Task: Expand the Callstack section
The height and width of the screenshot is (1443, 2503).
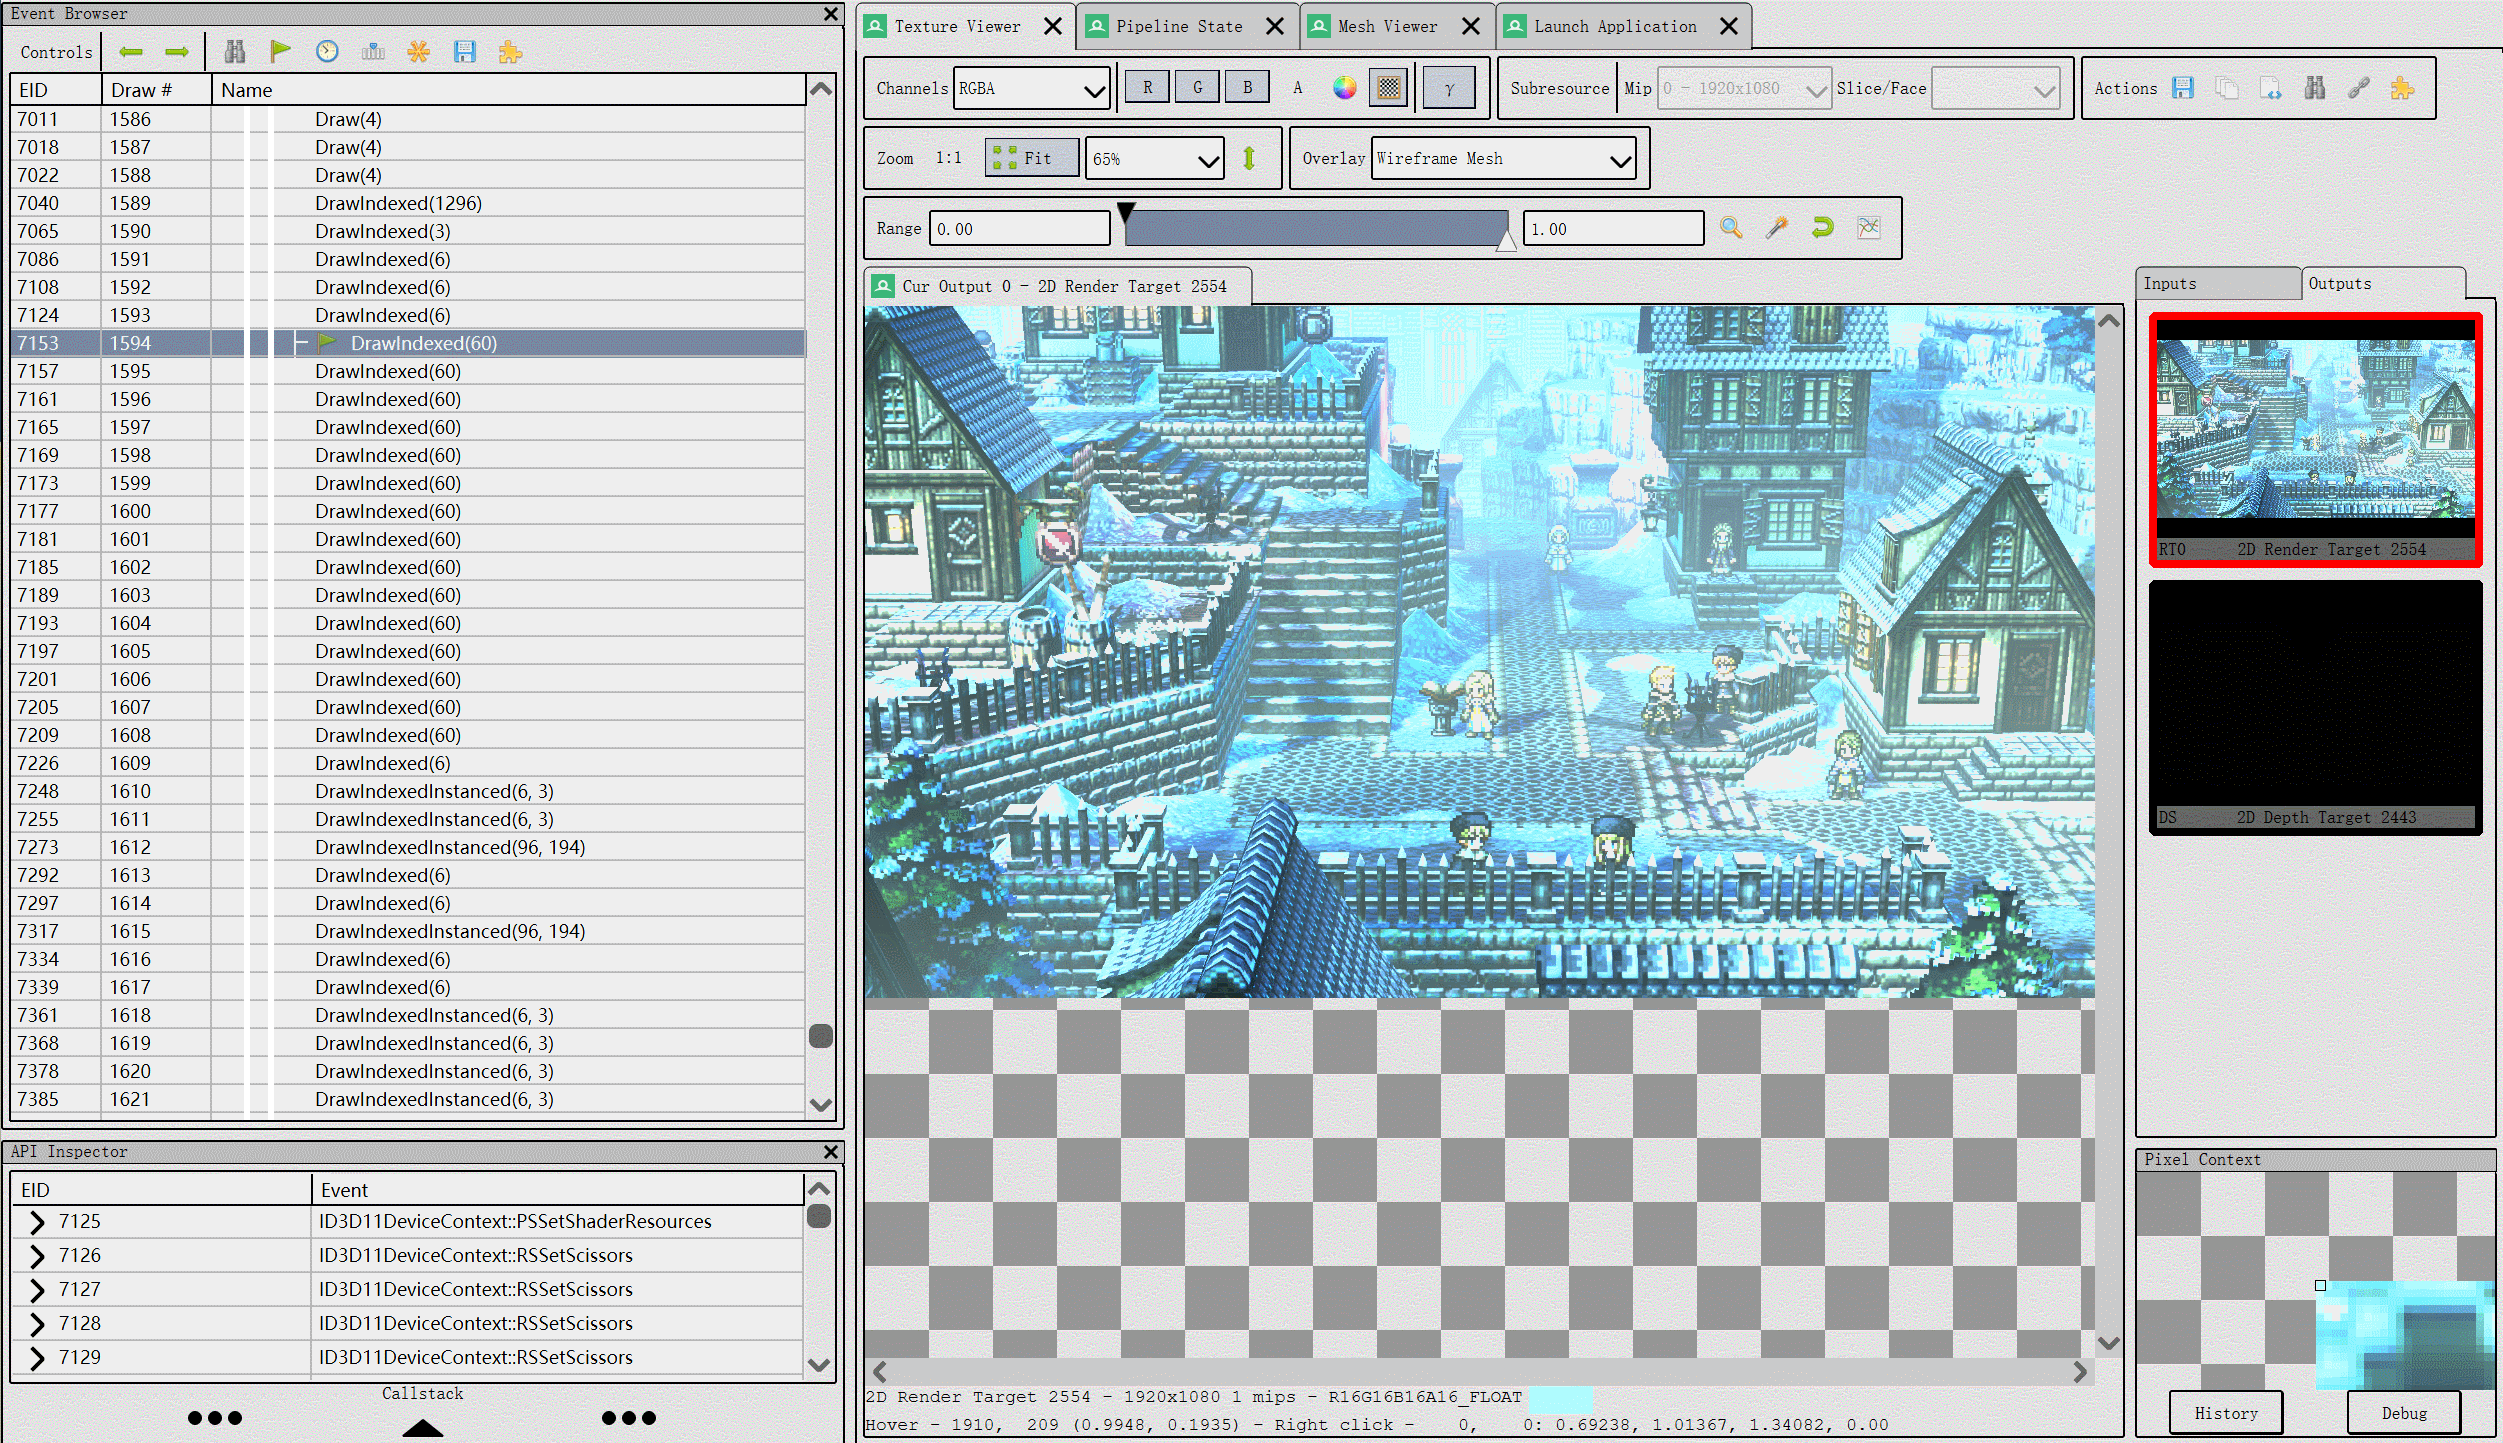Action: click(423, 1426)
